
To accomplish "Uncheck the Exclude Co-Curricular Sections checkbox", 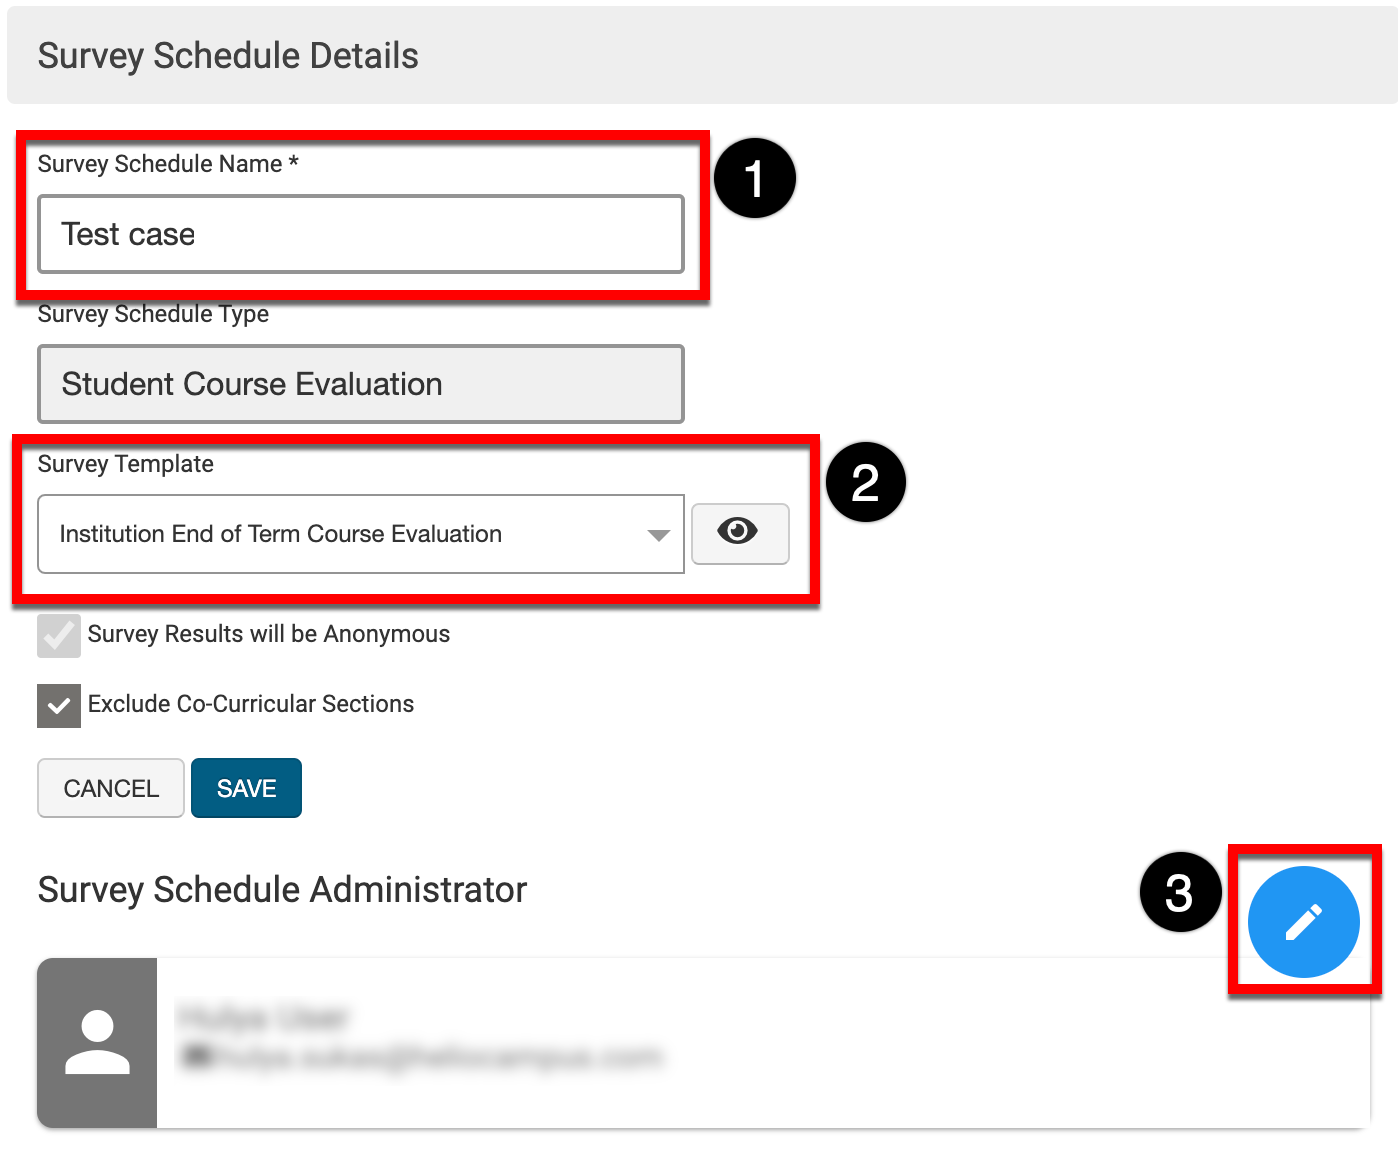I will (59, 705).
